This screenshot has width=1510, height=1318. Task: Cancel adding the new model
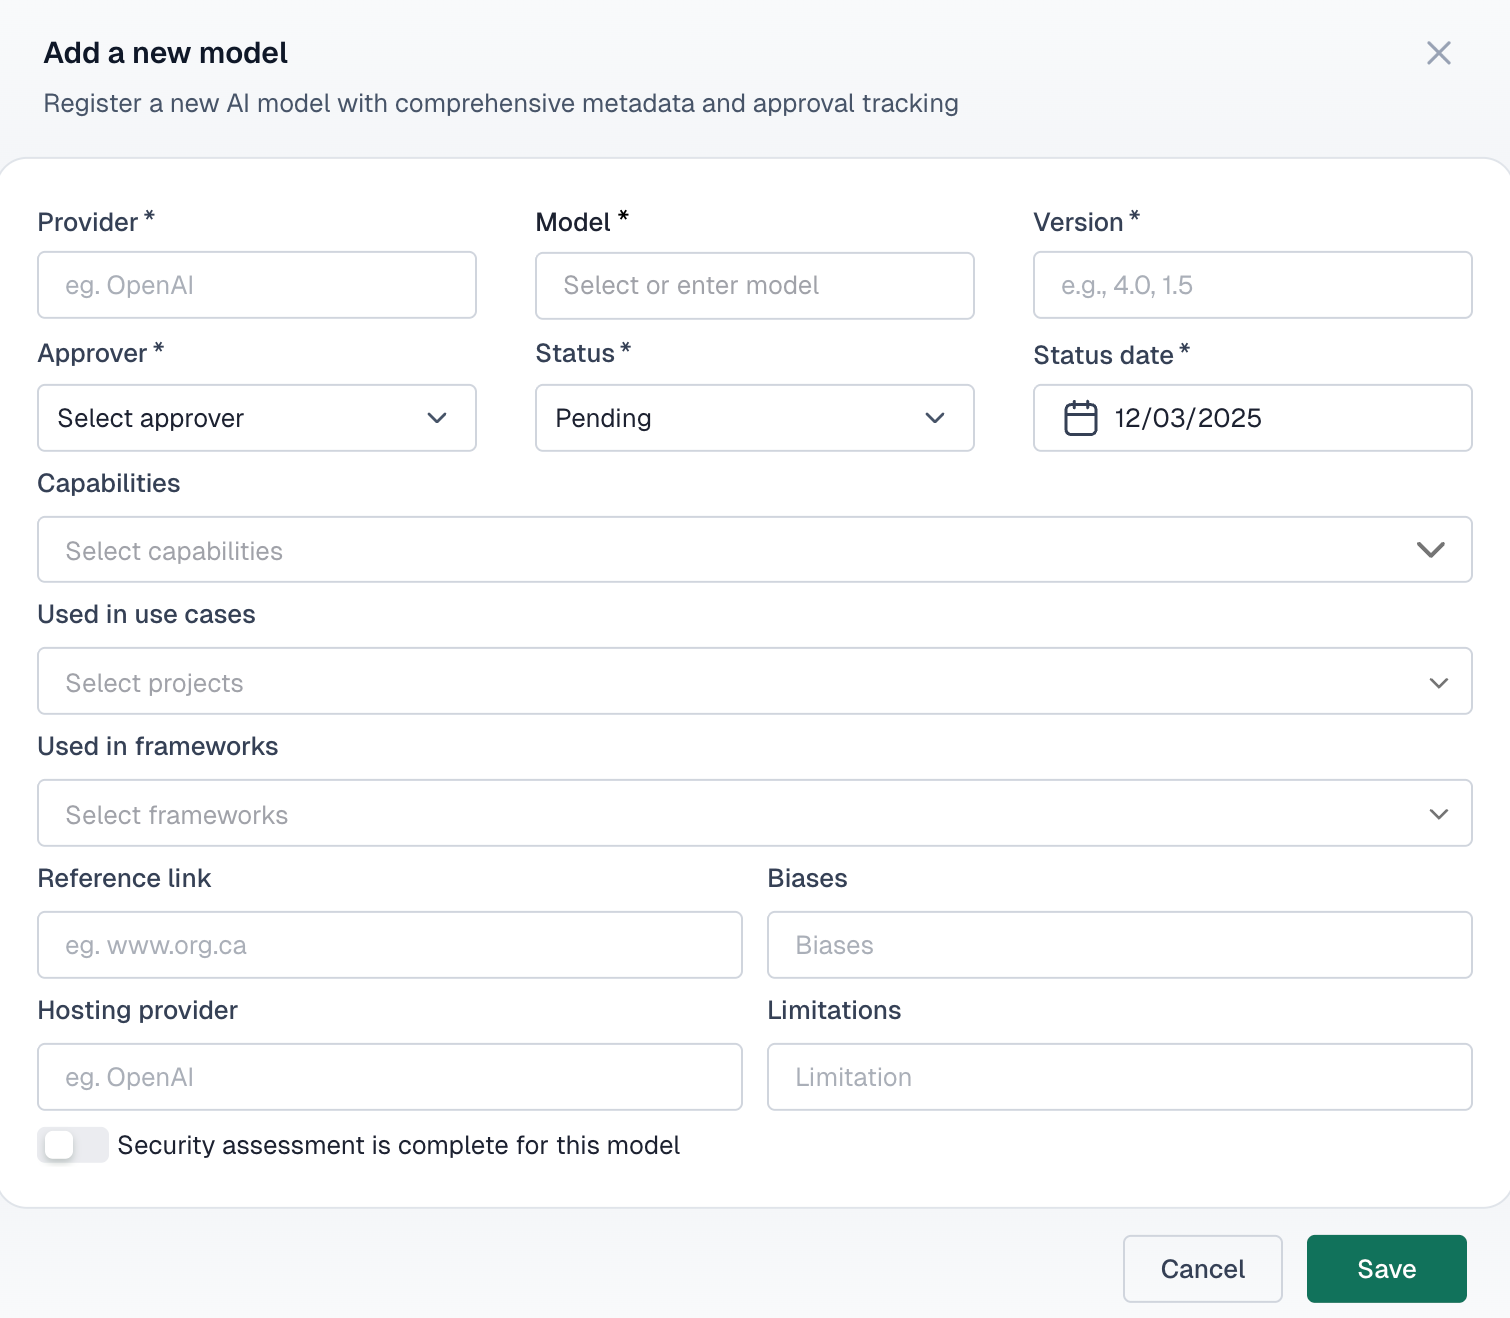1202,1268
